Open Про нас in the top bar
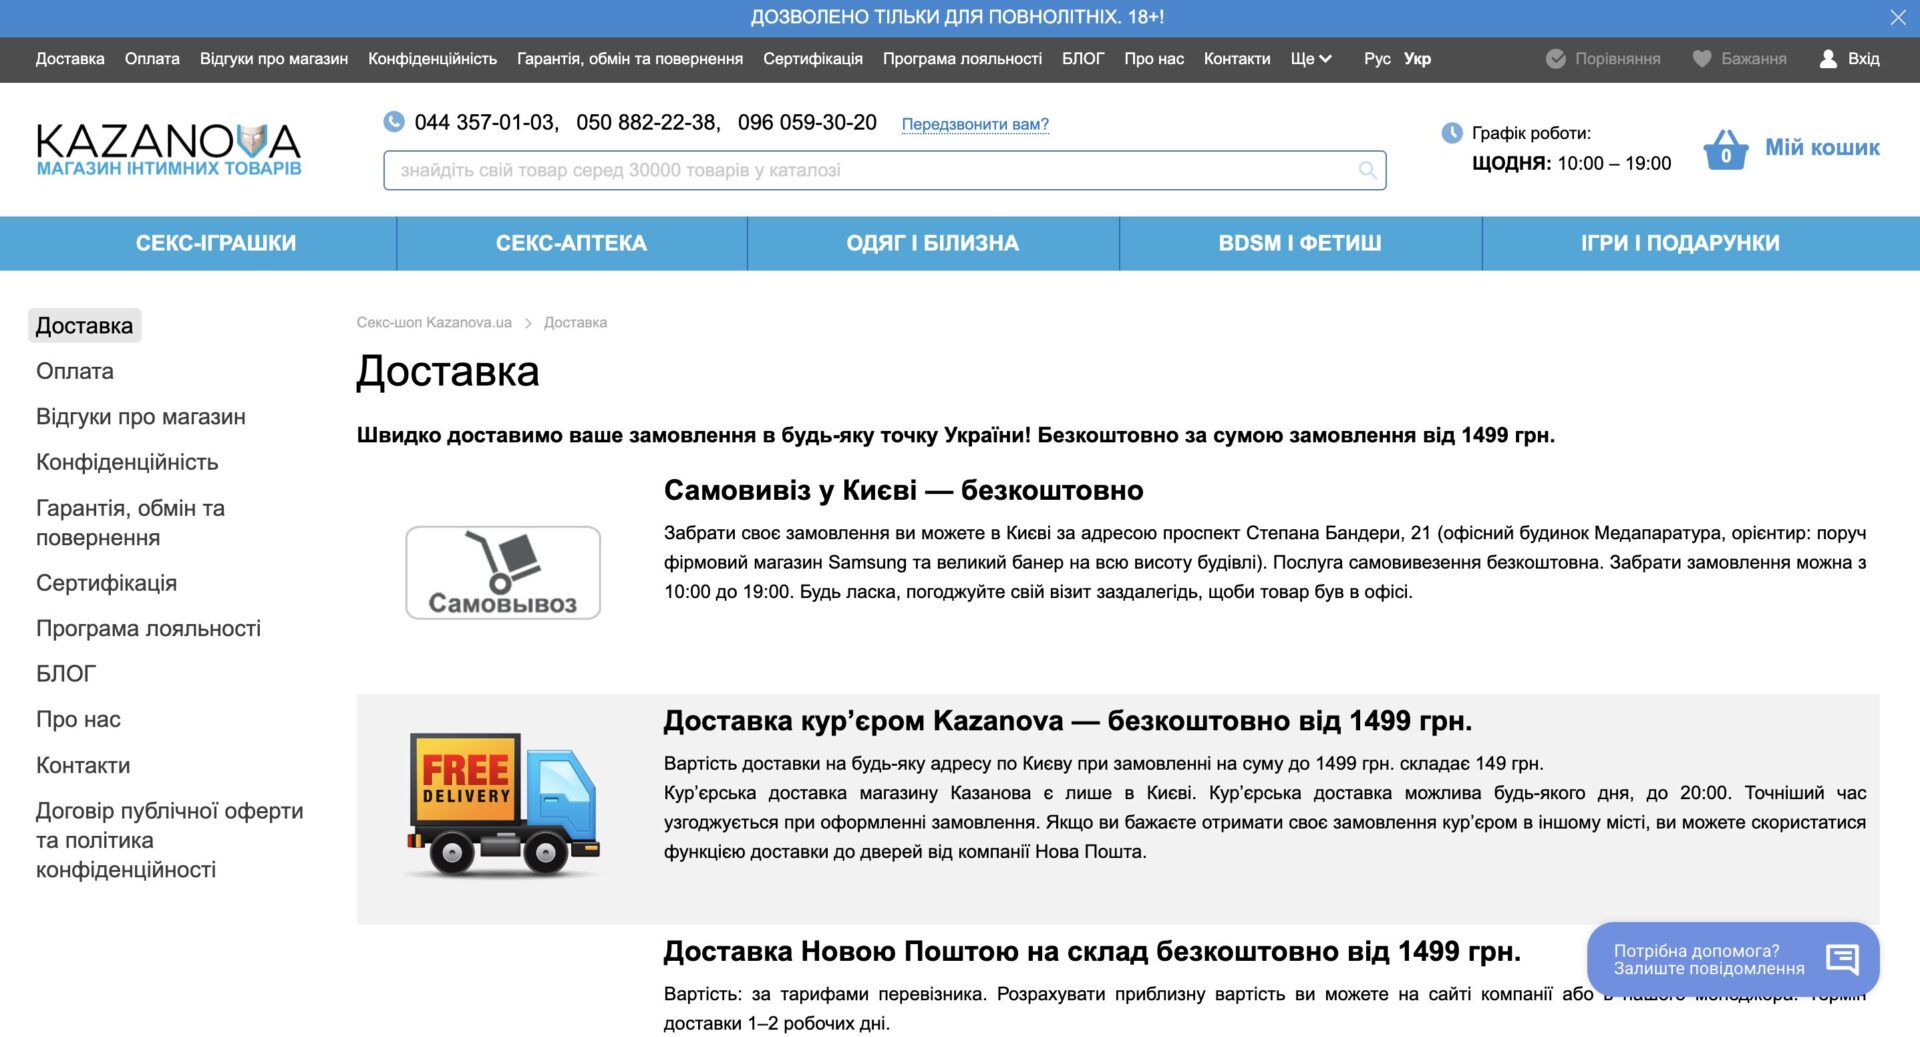 coord(1154,59)
